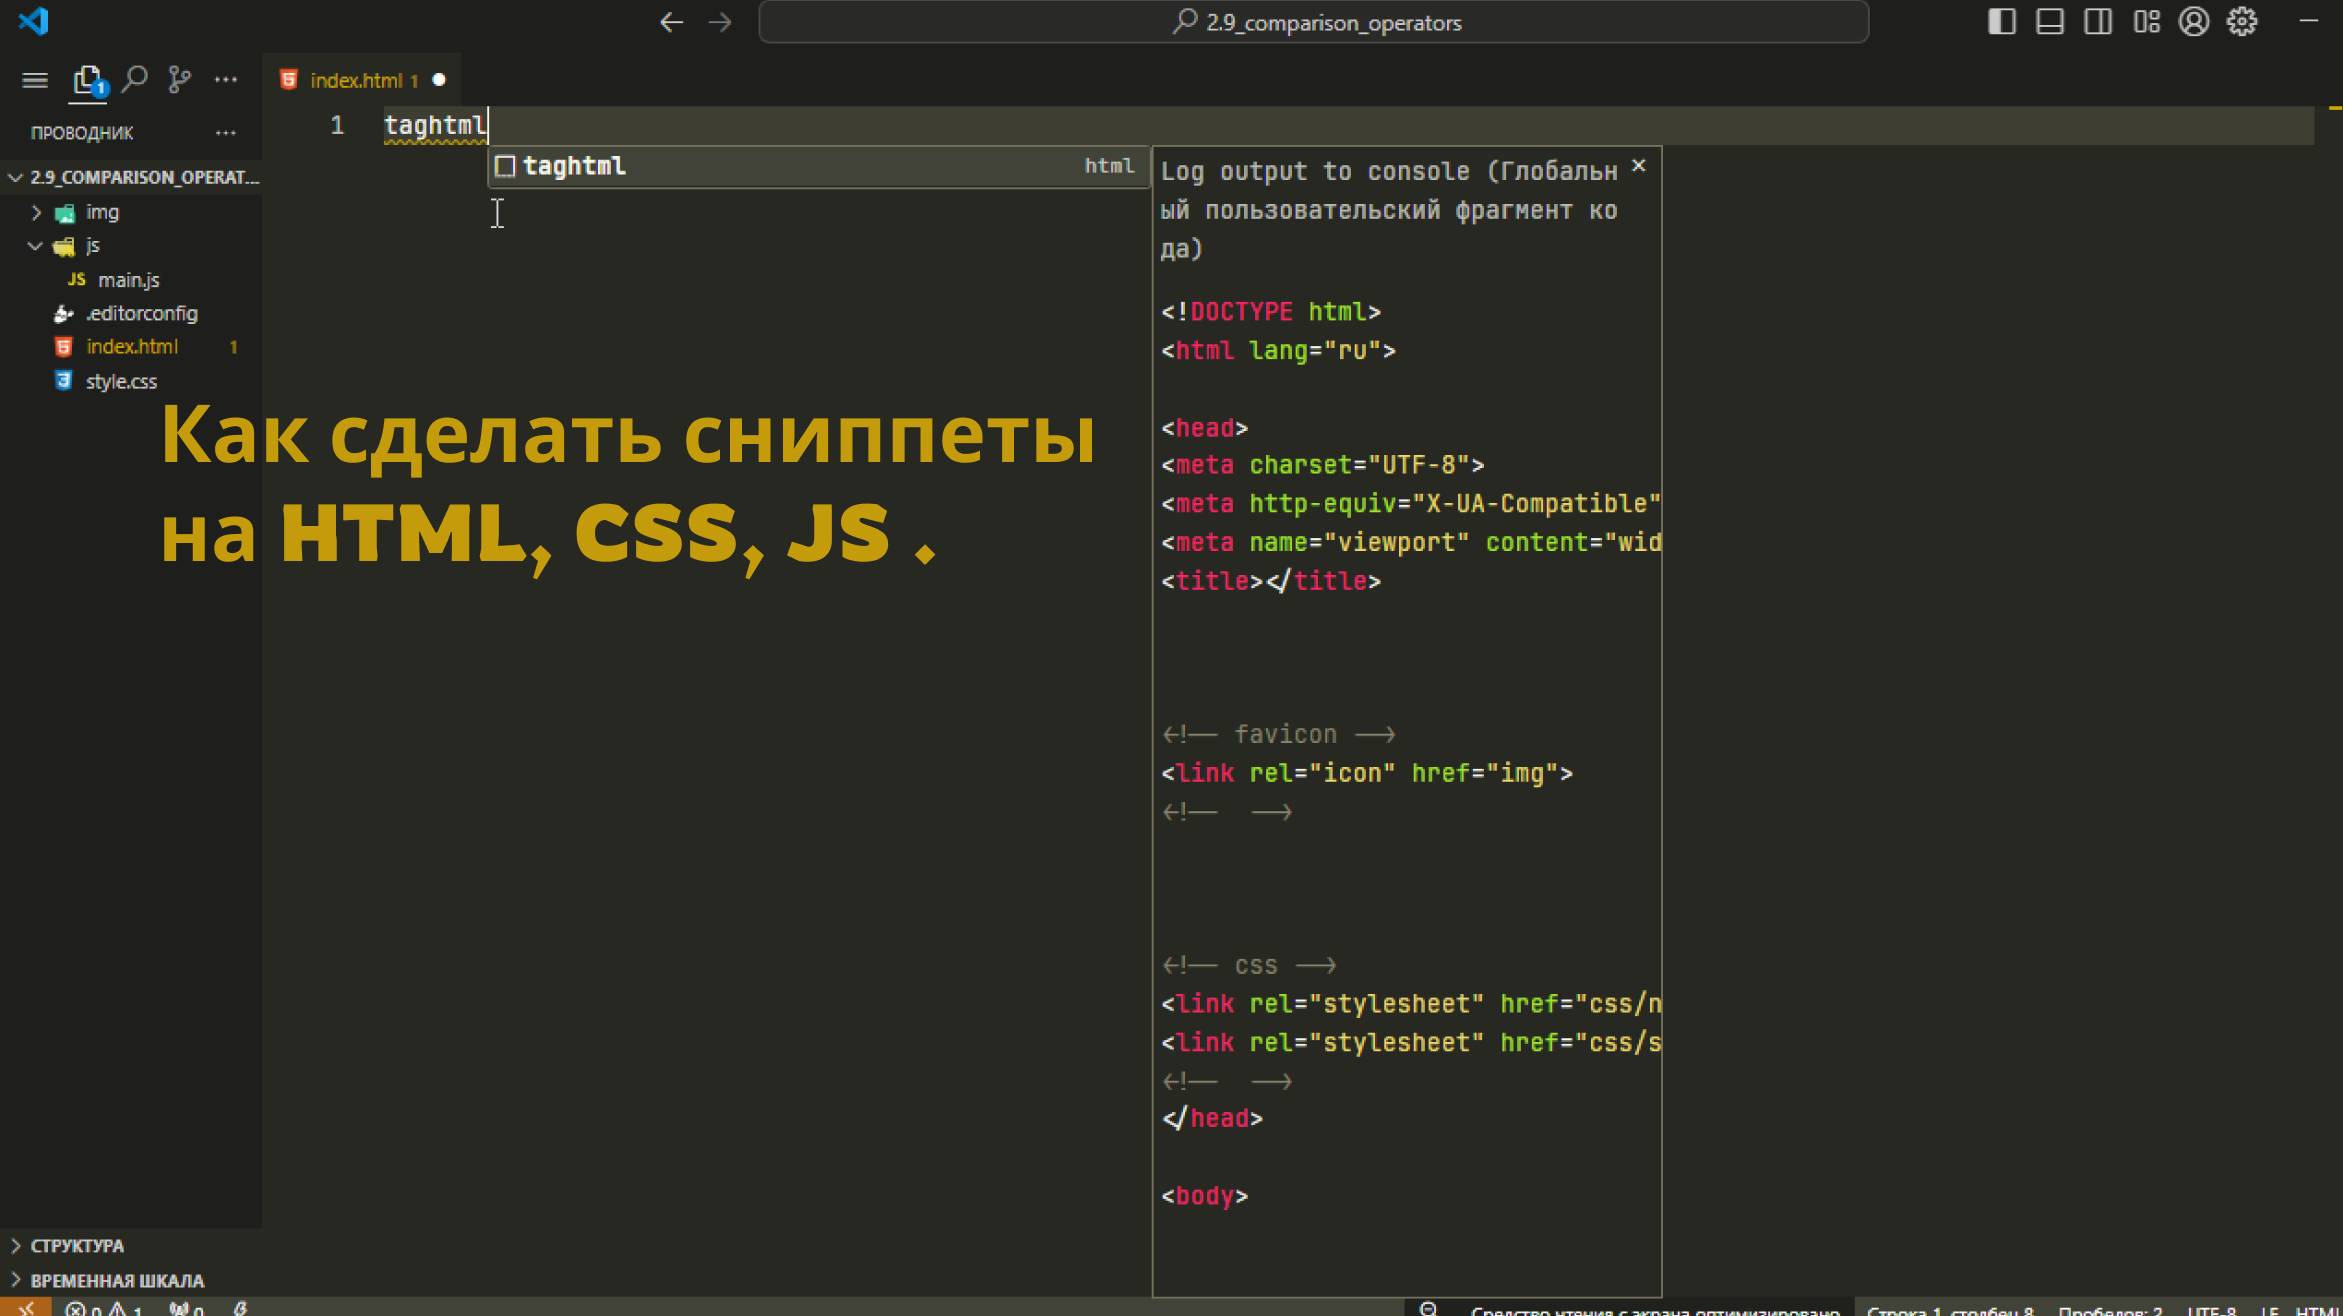
Task: Click ports forwarded indicator in status bar
Action: [187, 1309]
